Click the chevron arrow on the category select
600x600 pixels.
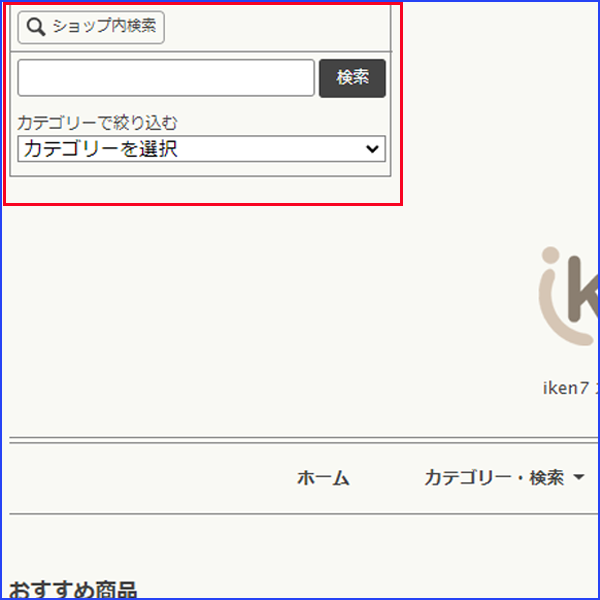373,149
